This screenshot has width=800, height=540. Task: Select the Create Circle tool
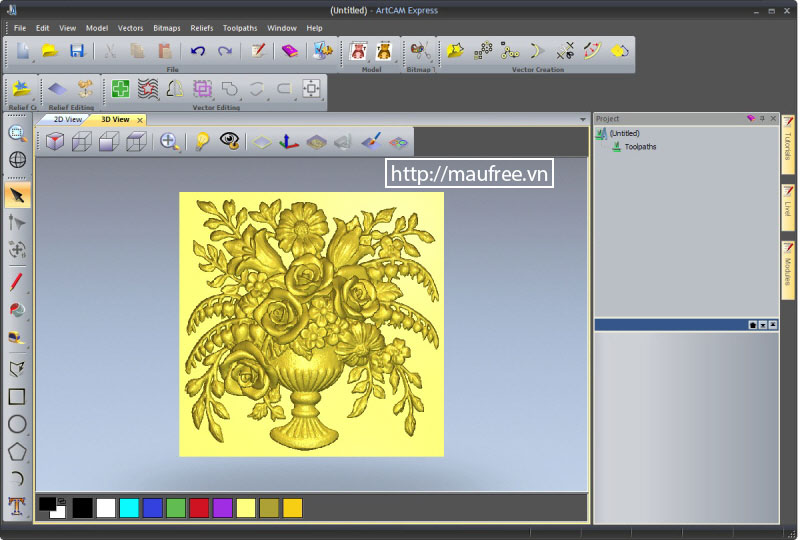coord(17,424)
